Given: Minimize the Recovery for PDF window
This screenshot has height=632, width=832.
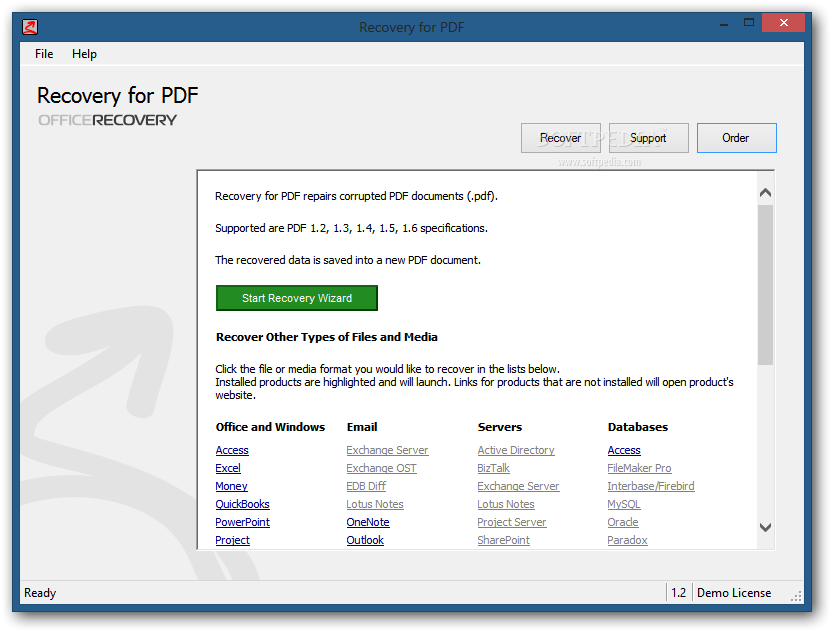Looking at the screenshot, I should (724, 24).
